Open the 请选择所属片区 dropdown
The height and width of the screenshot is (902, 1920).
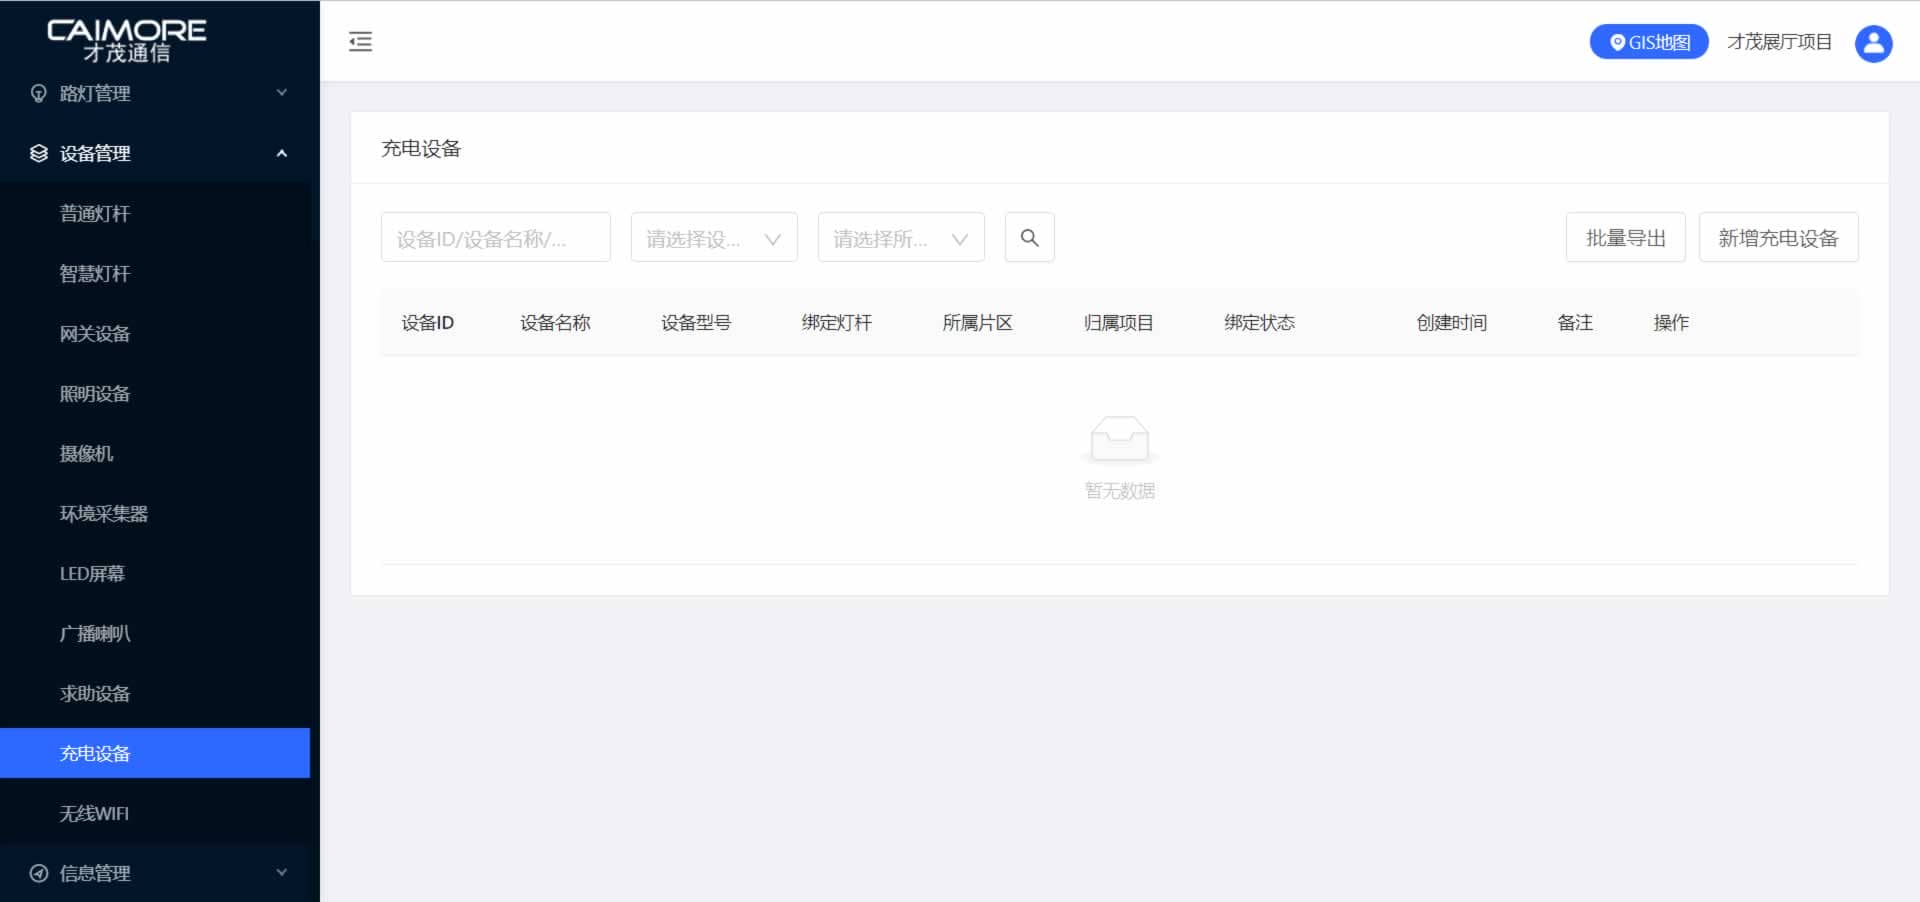[899, 237]
